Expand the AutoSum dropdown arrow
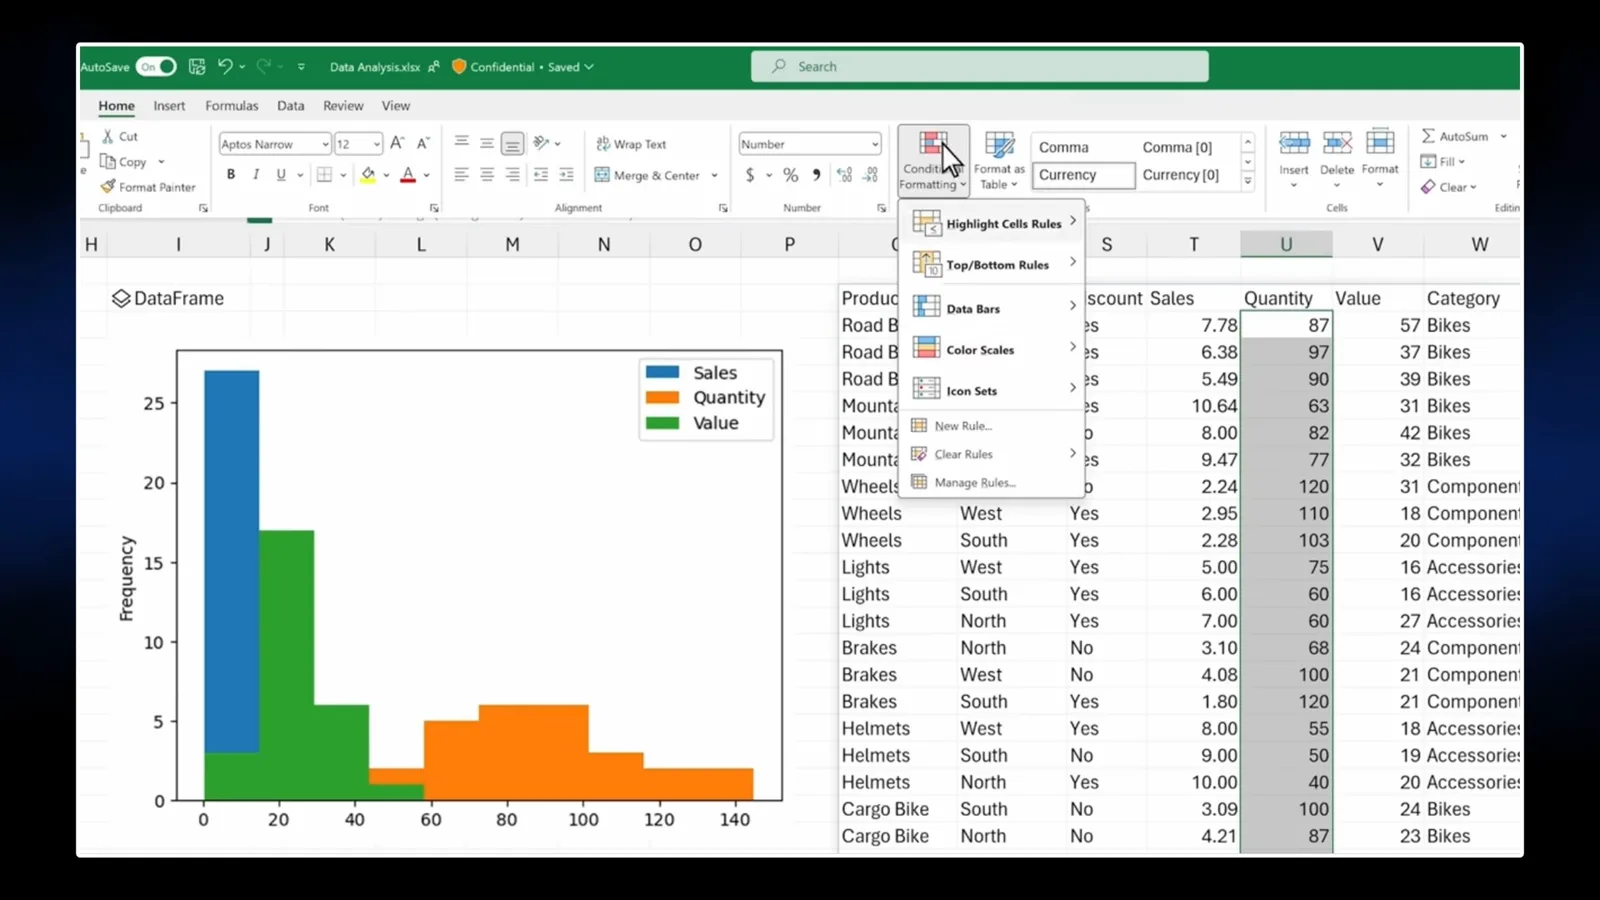 pyautogui.click(x=1503, y=136)
